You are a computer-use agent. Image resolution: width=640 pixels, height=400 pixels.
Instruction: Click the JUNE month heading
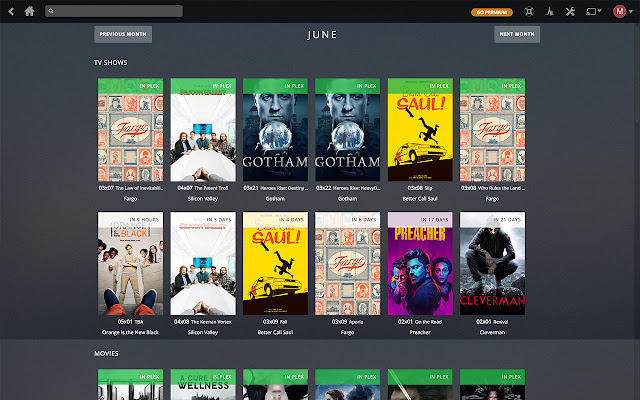coord(322,35)
